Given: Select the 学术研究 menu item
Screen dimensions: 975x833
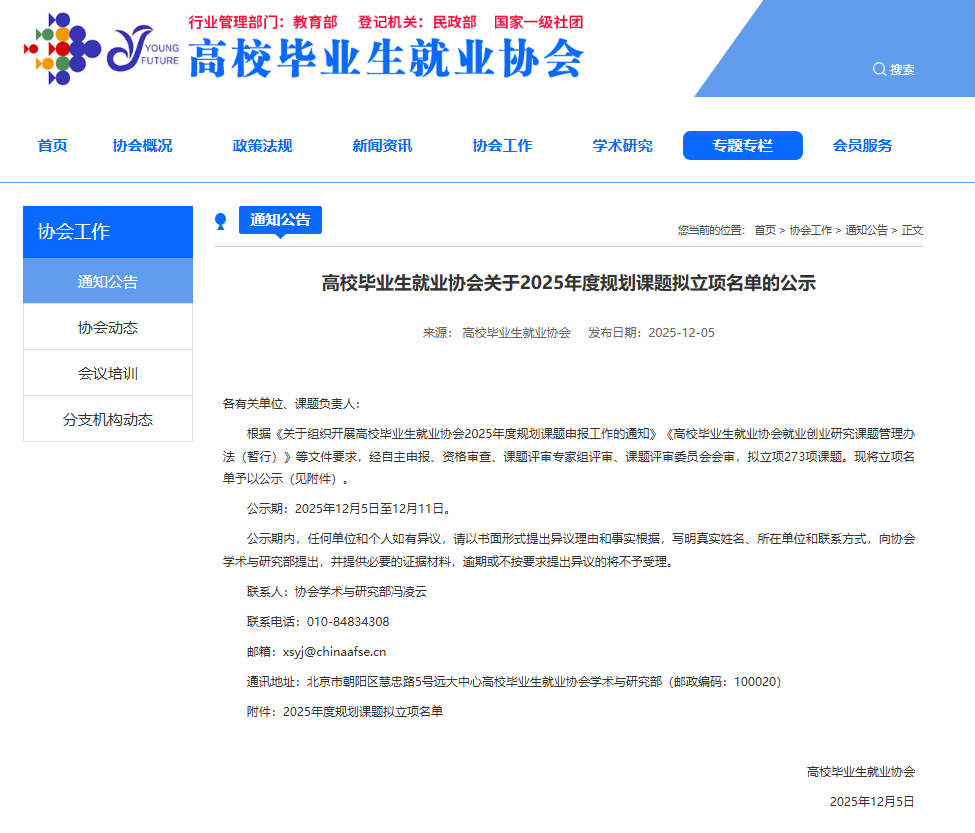Looking at the screenshot, I should click(x=622, y=146).
